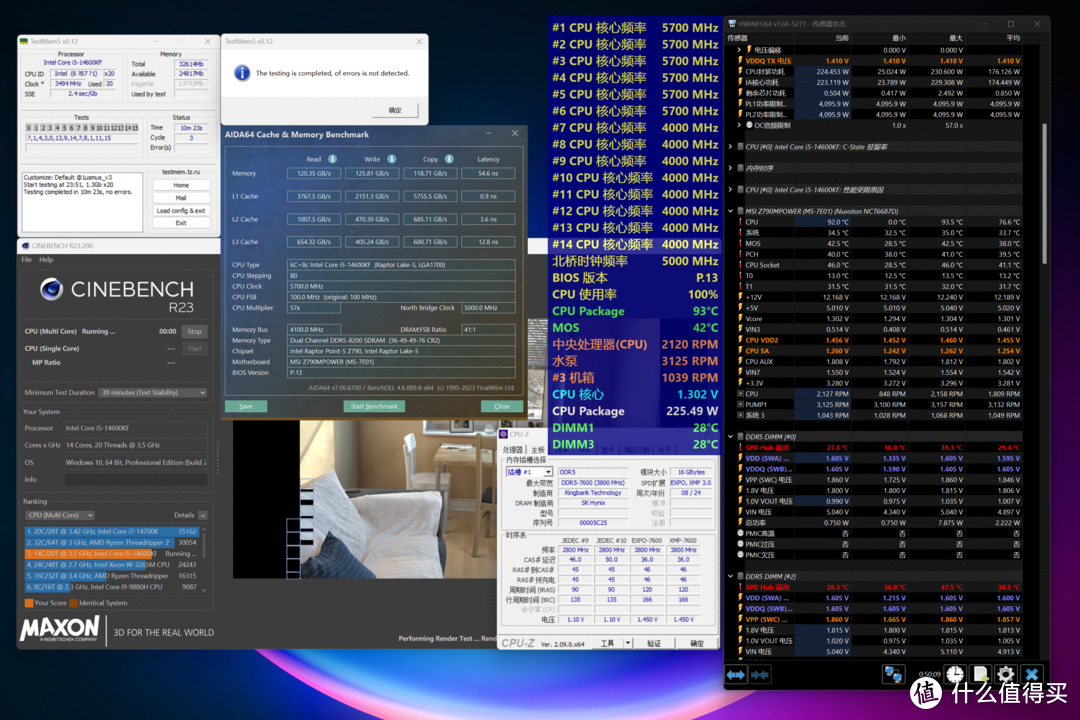Click the AIDA64 Start Benchmark button
1080x720 pixels.
374,407
